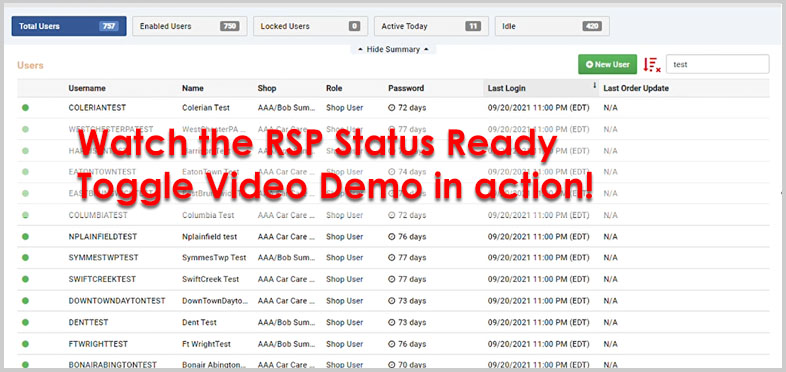Click clock icon in FTWRIGHTTEST password cell
Screen dimensions: 786x372
point(391,344)
